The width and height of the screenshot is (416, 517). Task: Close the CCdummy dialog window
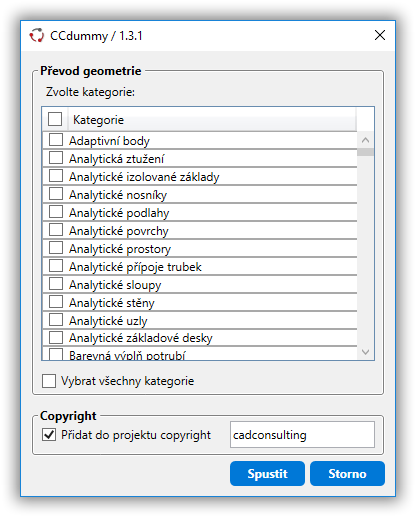click(x=380, y=35)
